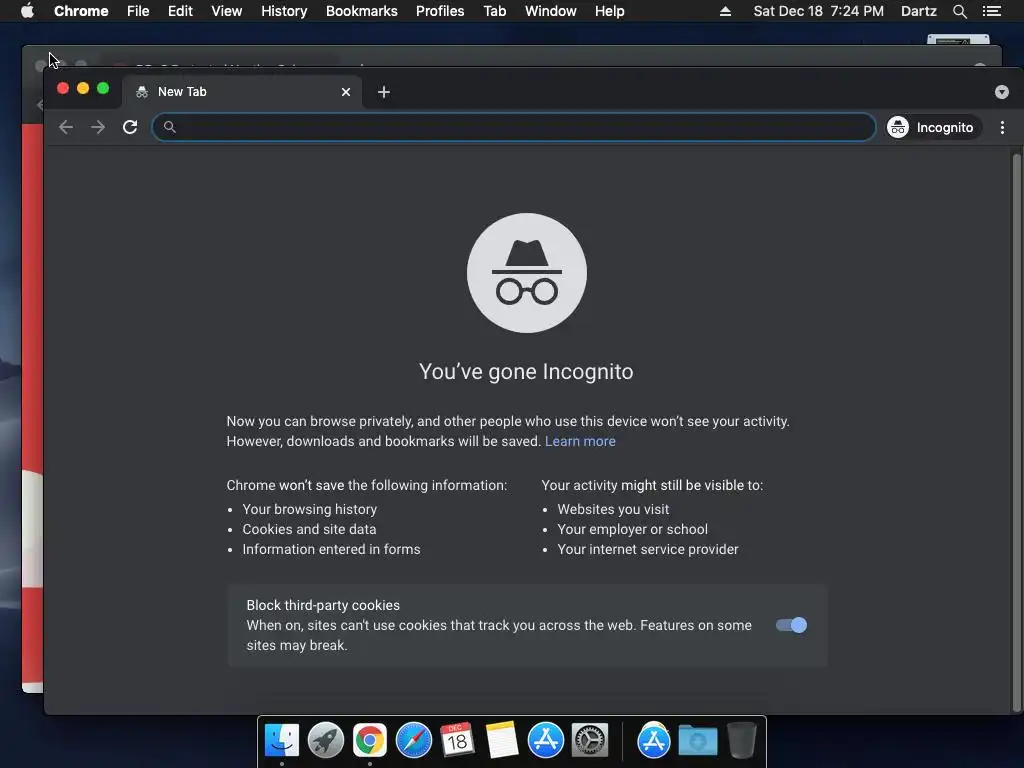1024x768 pixels.
Task: Open the History menu
Action: click(284, 11)
